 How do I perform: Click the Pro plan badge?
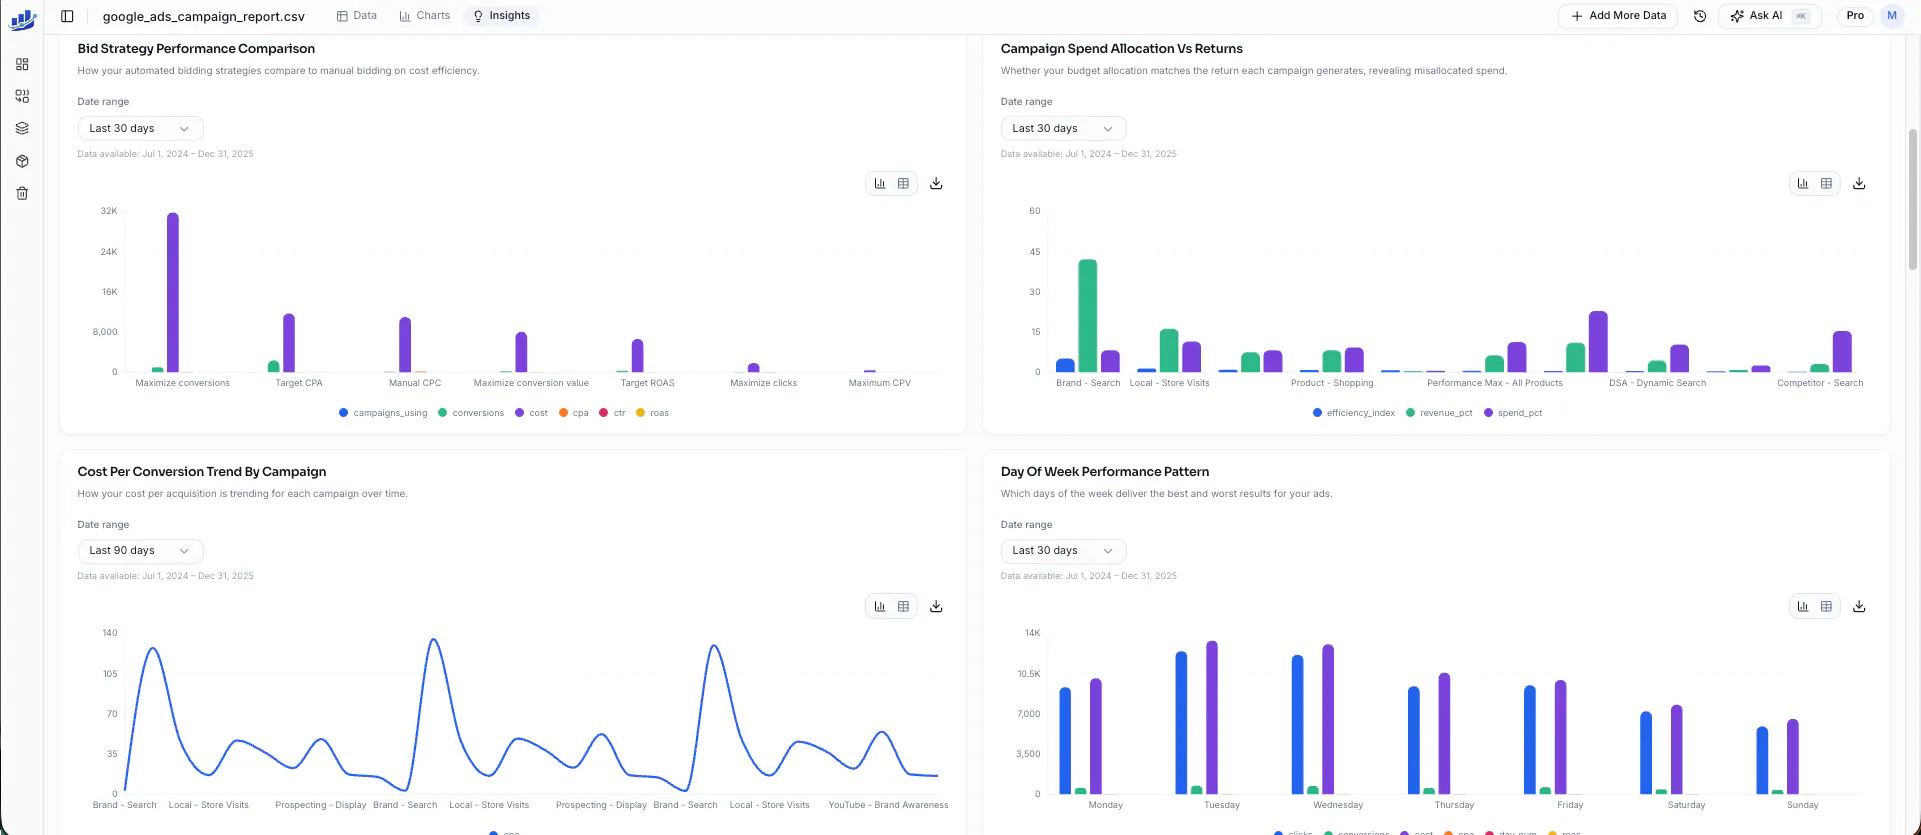click(1855, 16)
